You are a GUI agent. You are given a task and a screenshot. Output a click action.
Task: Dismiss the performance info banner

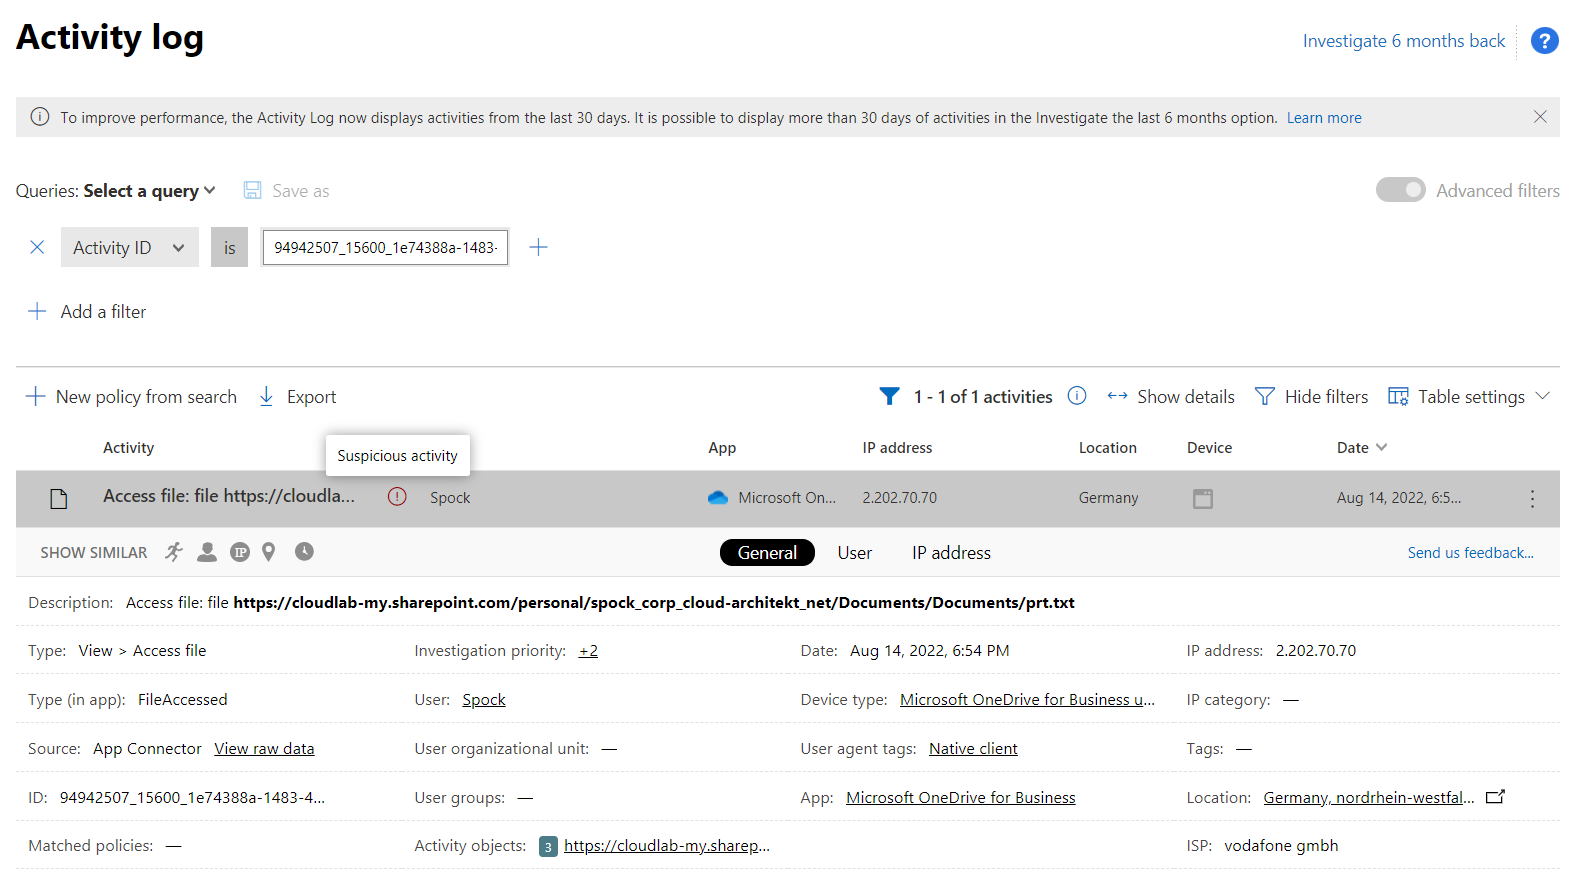click(x=1540, y=117)
